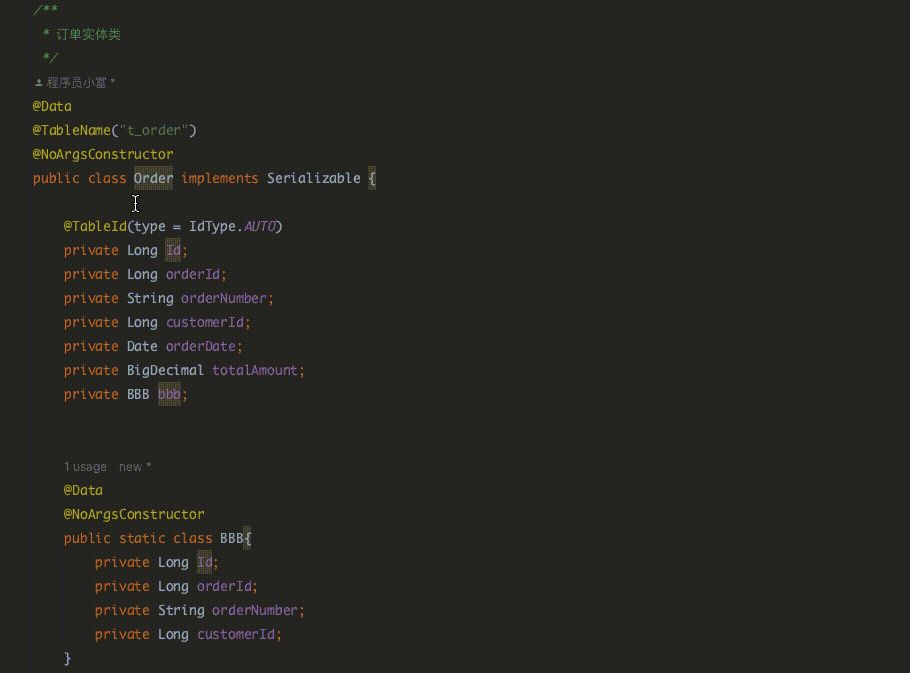Click the BBB type in 'private BBB bbb'
The height and width of the screenshot is (673, 910).
tap(138, 395)
